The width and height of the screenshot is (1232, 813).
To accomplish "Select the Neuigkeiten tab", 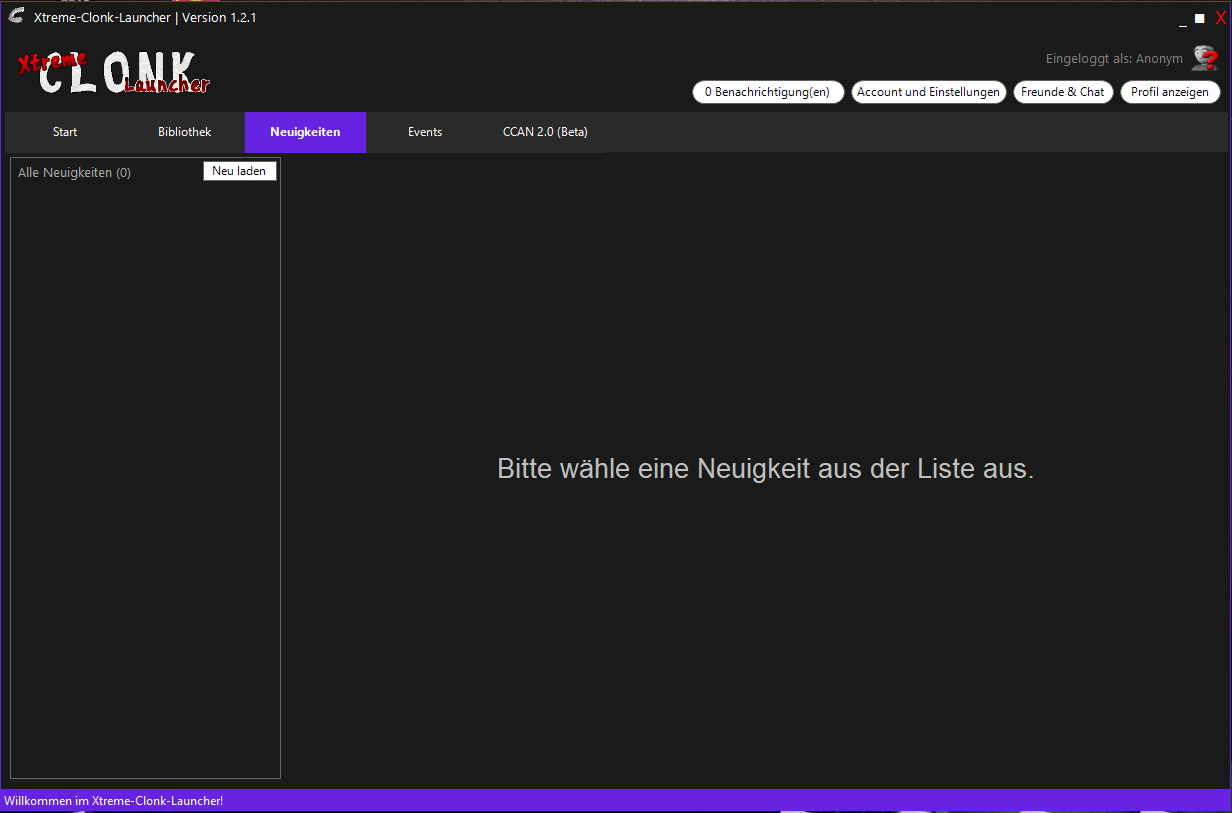I will point(305,132).
